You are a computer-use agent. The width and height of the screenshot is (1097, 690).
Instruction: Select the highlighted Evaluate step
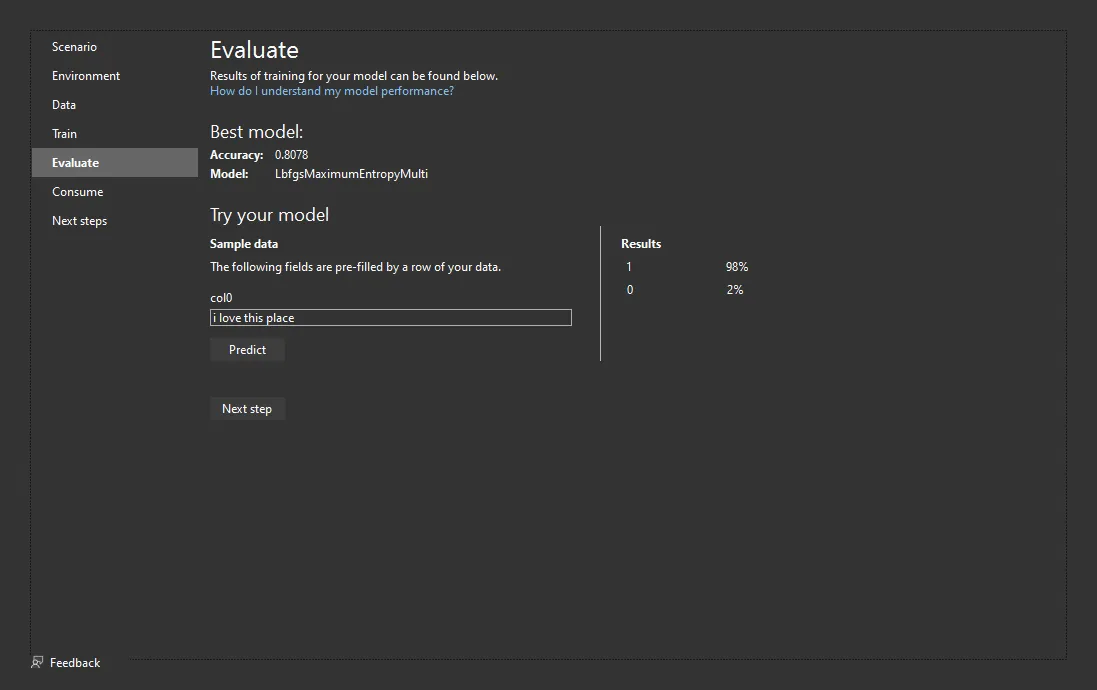tap(76, 163)
